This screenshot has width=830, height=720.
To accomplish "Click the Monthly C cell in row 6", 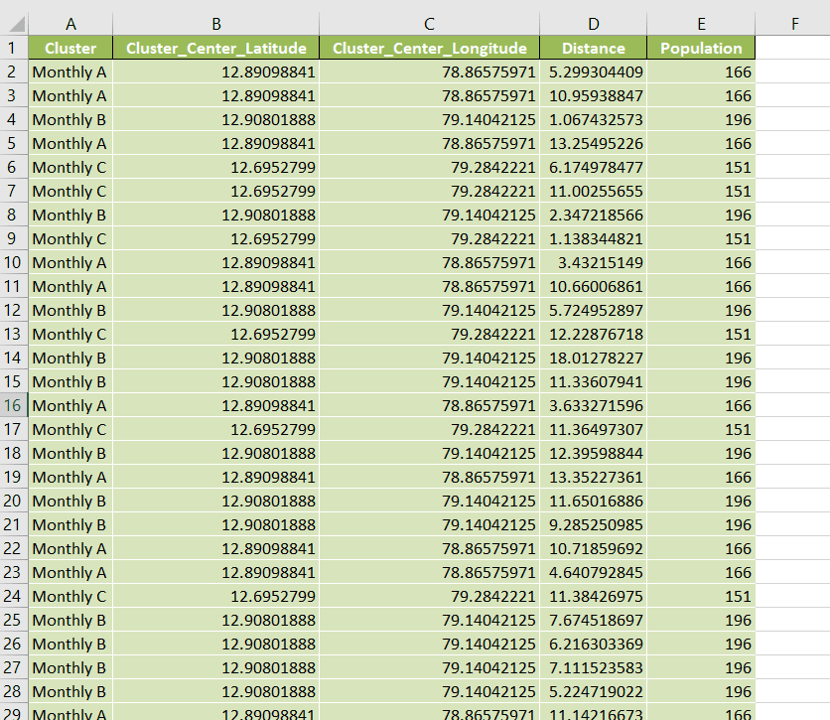I will 70,167.
